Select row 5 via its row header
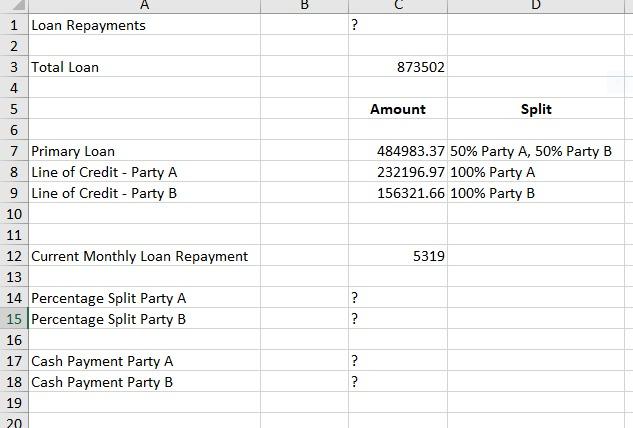The height and width of the screenshot is (428, 633). (14, 109)
